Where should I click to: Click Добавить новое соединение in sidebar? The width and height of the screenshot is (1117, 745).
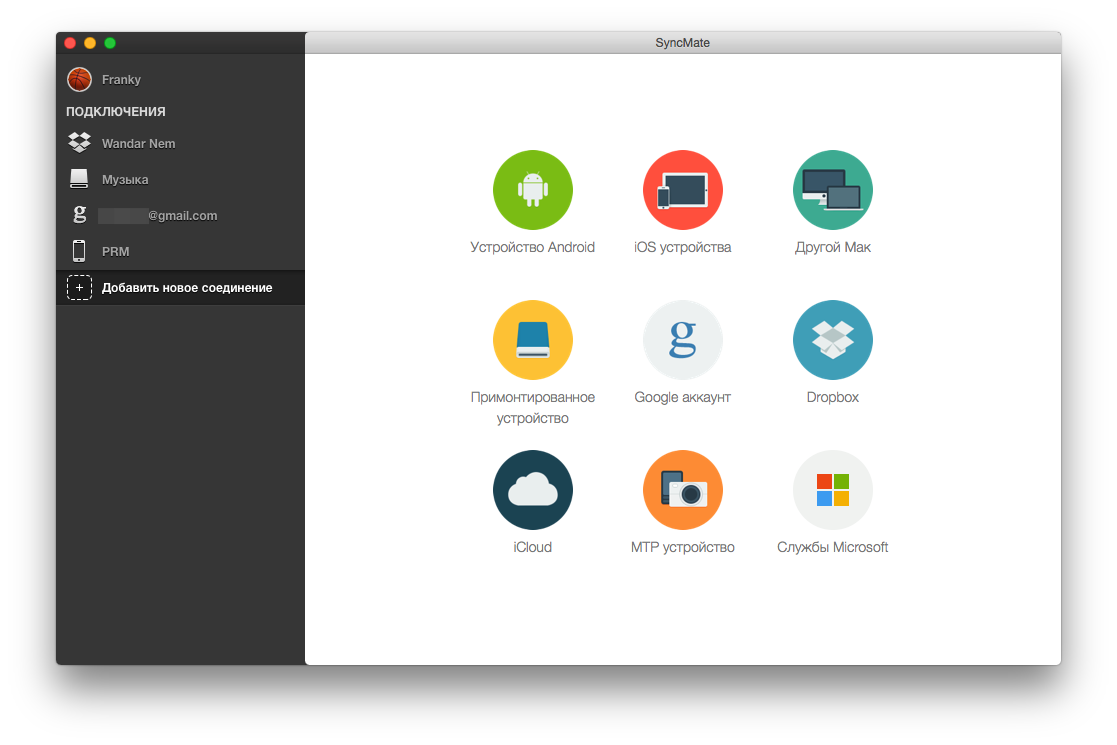pyautogui.click(x=186, y=288)
